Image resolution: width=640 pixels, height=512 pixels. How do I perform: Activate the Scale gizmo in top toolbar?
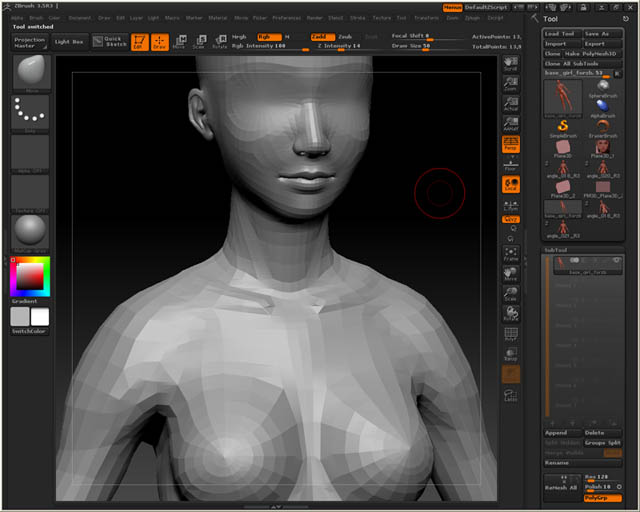(199, 42)
